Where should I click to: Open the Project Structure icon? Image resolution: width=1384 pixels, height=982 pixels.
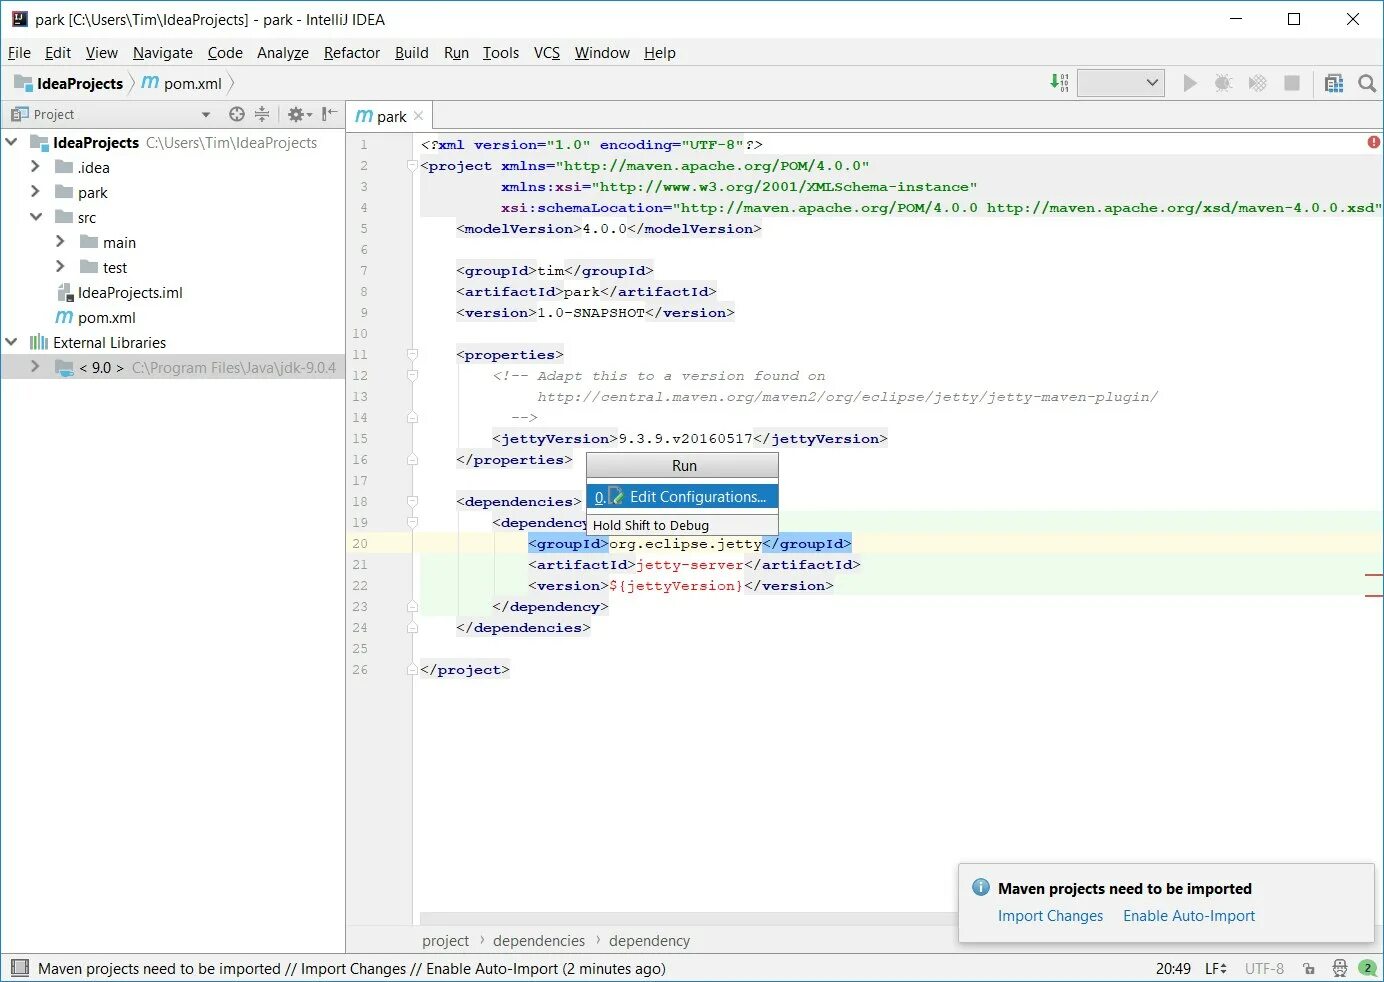pos(1334,83)
